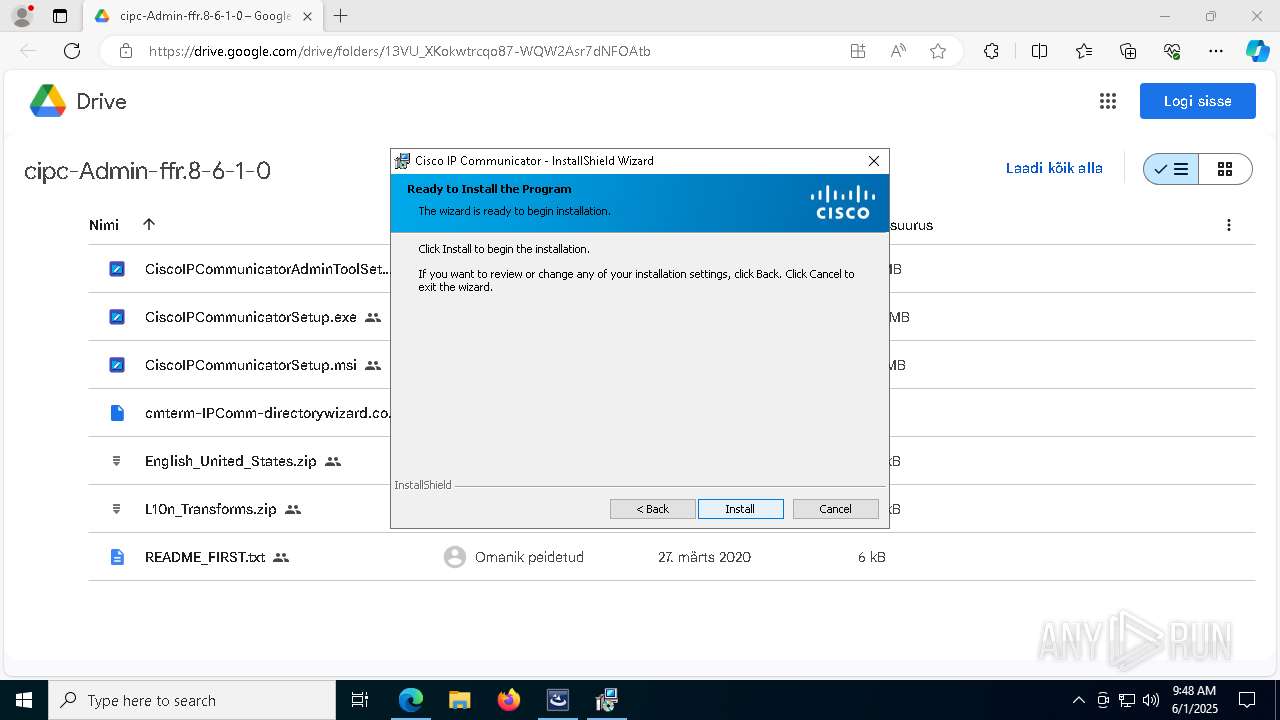Open CiscoIPCommunicatorSetup.exe file
The height and width of the screenshot is (720, 1280).
[x=250, y=317]
